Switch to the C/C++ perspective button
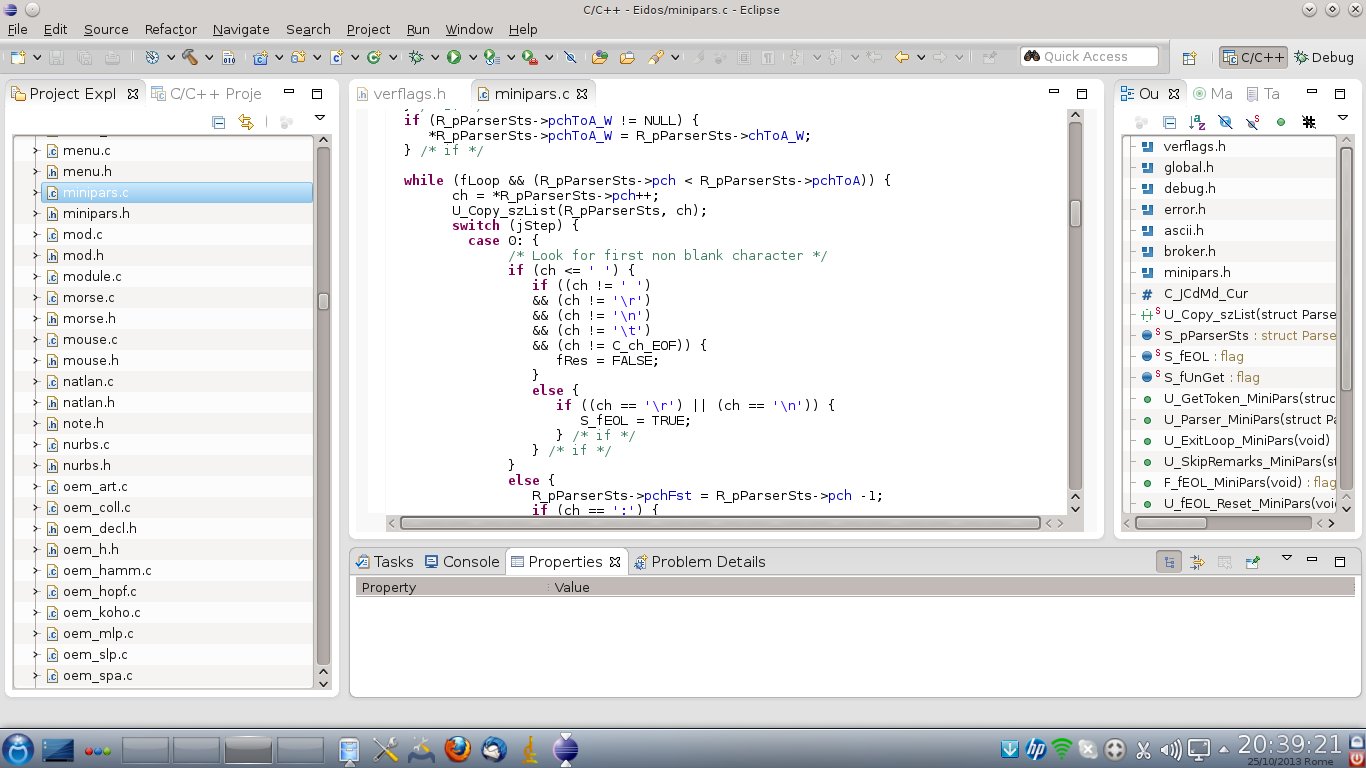The image size is (1366, 768). point(1253,57)
